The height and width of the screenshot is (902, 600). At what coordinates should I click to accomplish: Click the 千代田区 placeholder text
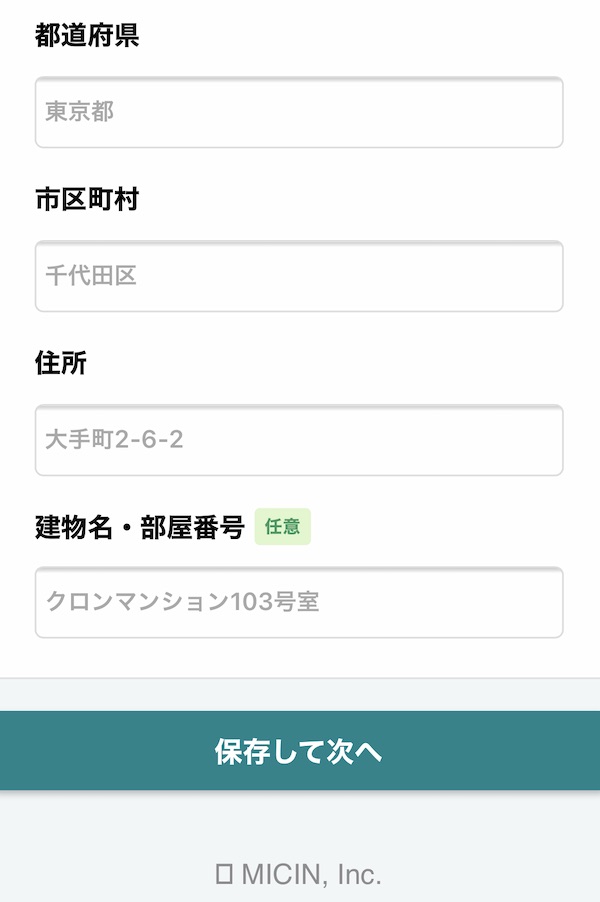point(91,276)
